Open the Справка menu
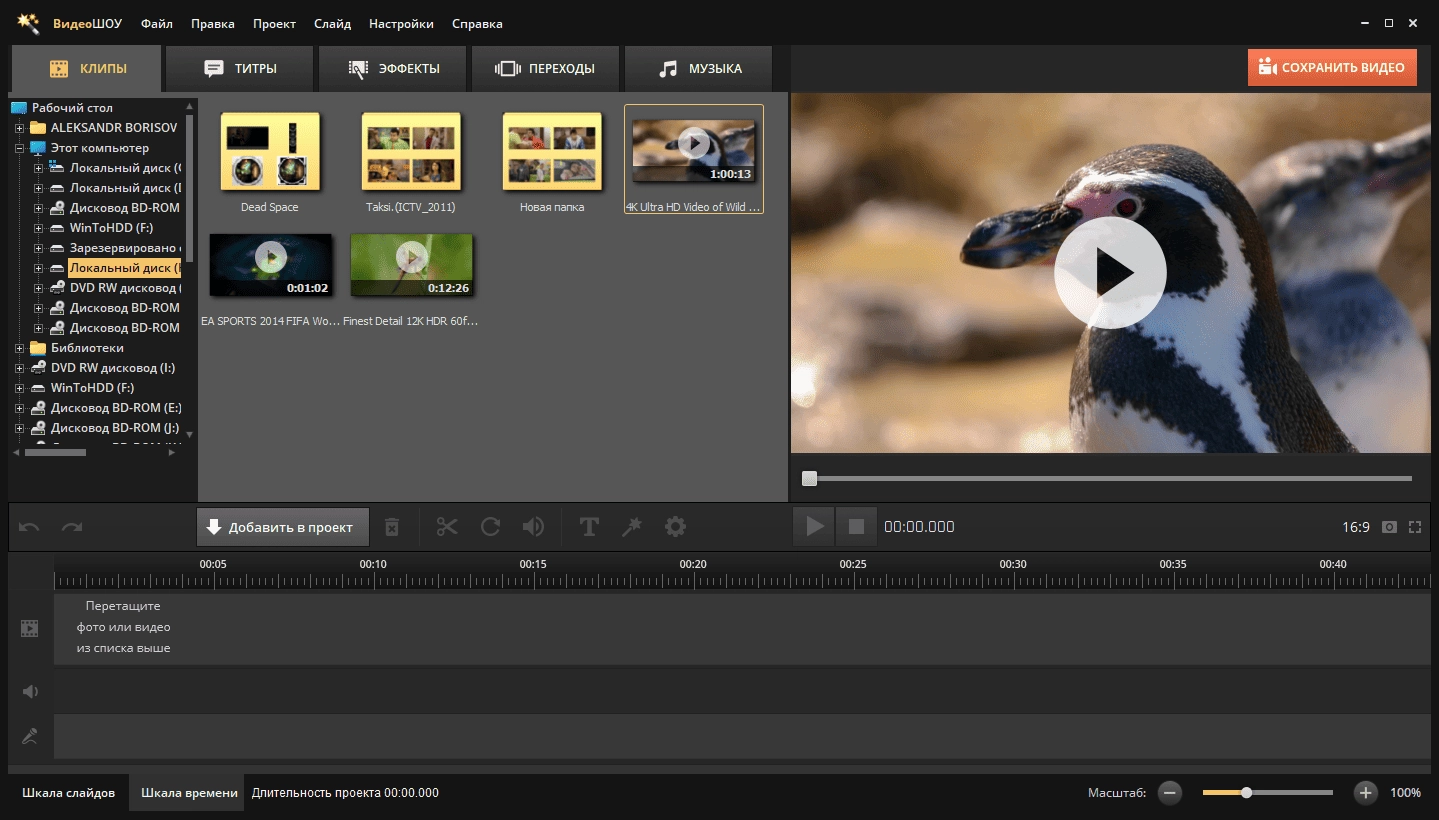 pos(477,23)
